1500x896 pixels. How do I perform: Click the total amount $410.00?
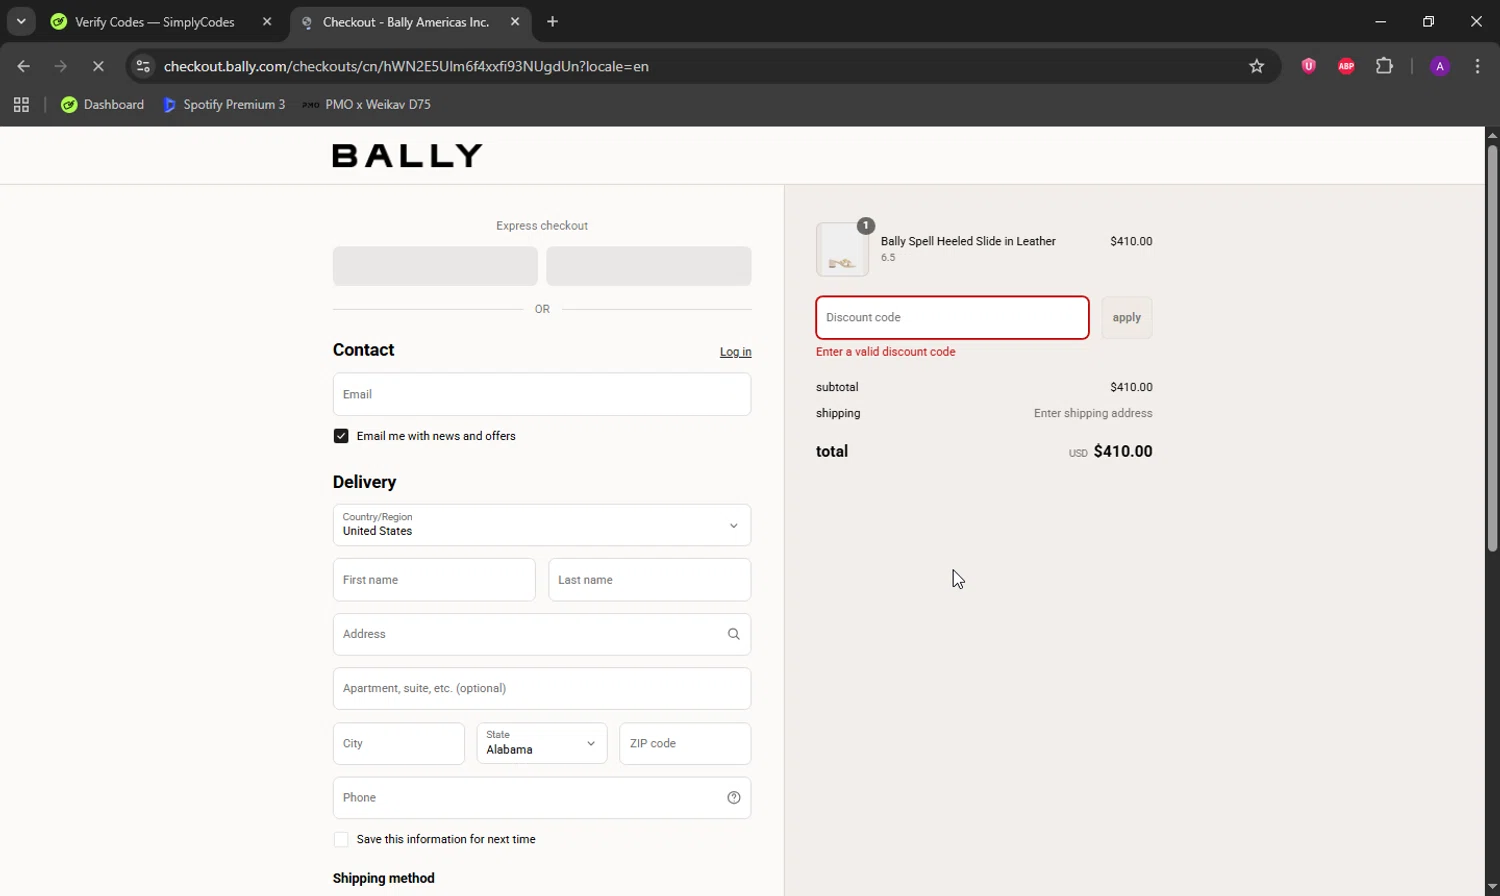tap(1123, 452)
